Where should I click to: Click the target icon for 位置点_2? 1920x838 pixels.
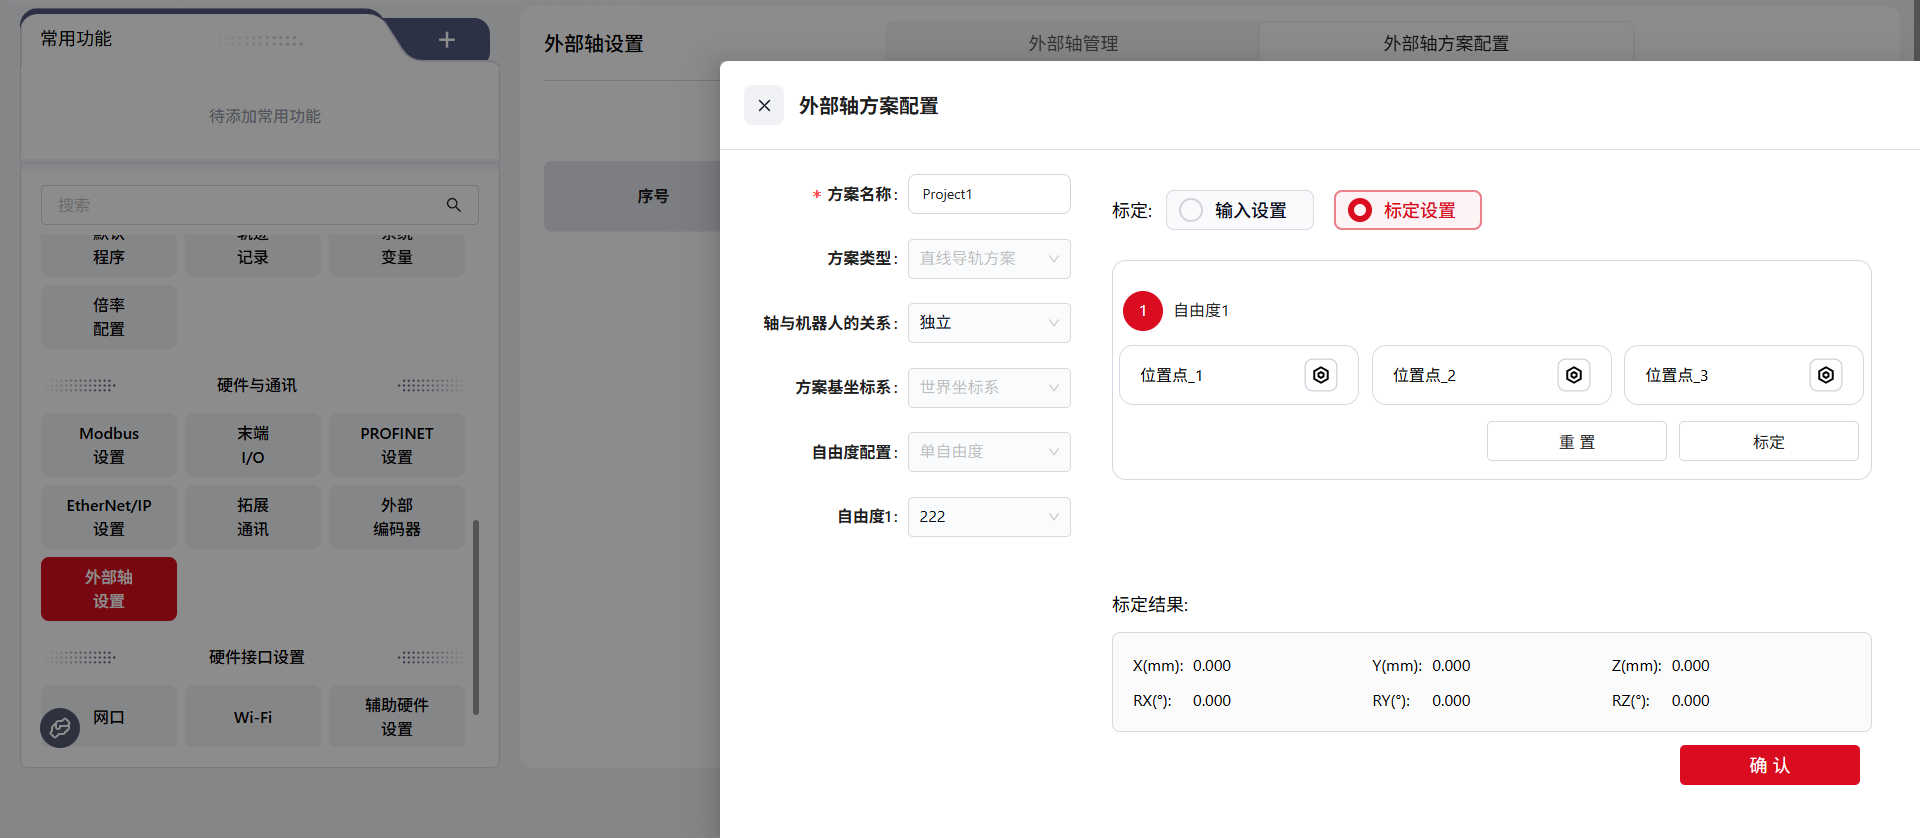1573,375
